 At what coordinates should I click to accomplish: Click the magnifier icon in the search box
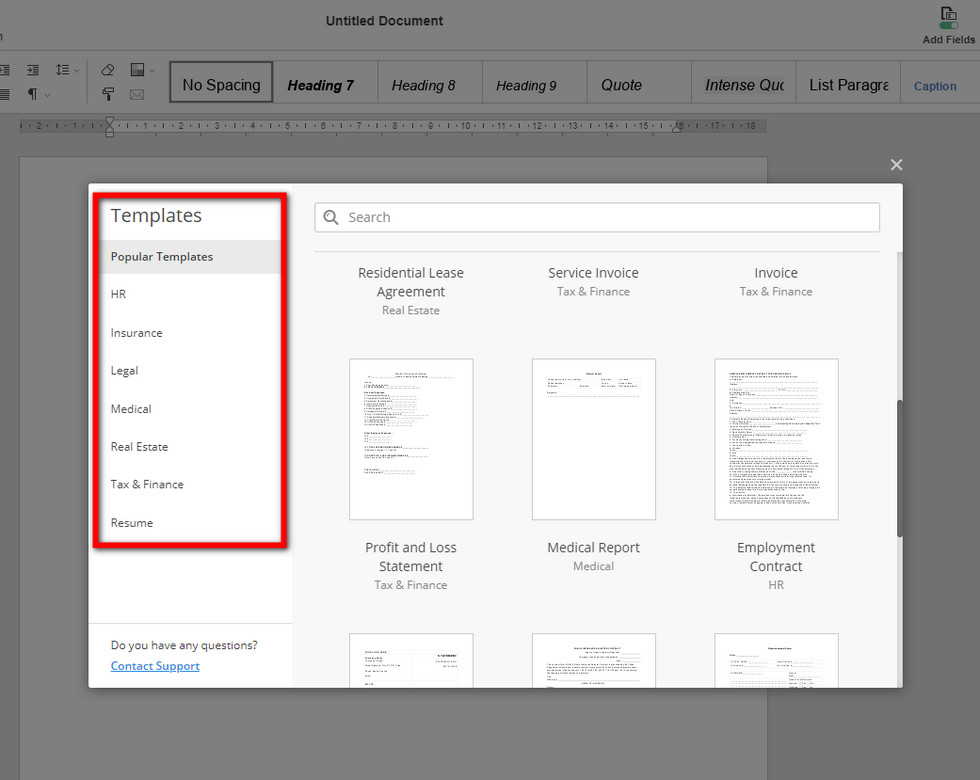(x=332, y=217)
